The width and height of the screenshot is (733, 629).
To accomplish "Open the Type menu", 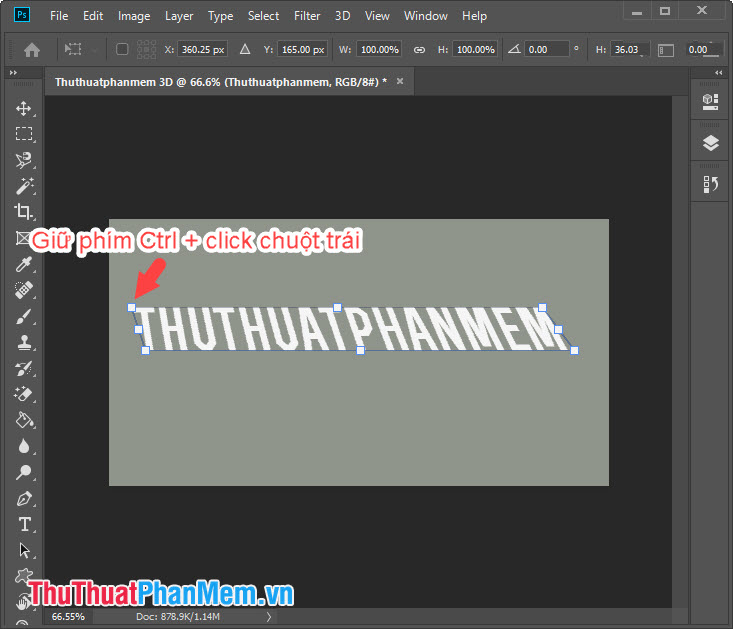I will [221, 16].
